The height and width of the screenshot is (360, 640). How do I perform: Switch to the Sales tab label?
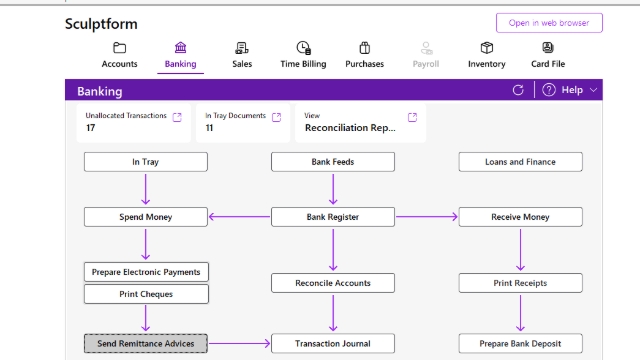(242, 64)
